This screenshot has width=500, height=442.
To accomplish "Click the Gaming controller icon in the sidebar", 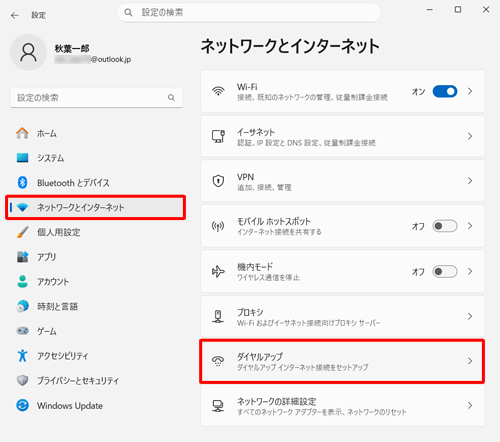I will tap(22, 331).
